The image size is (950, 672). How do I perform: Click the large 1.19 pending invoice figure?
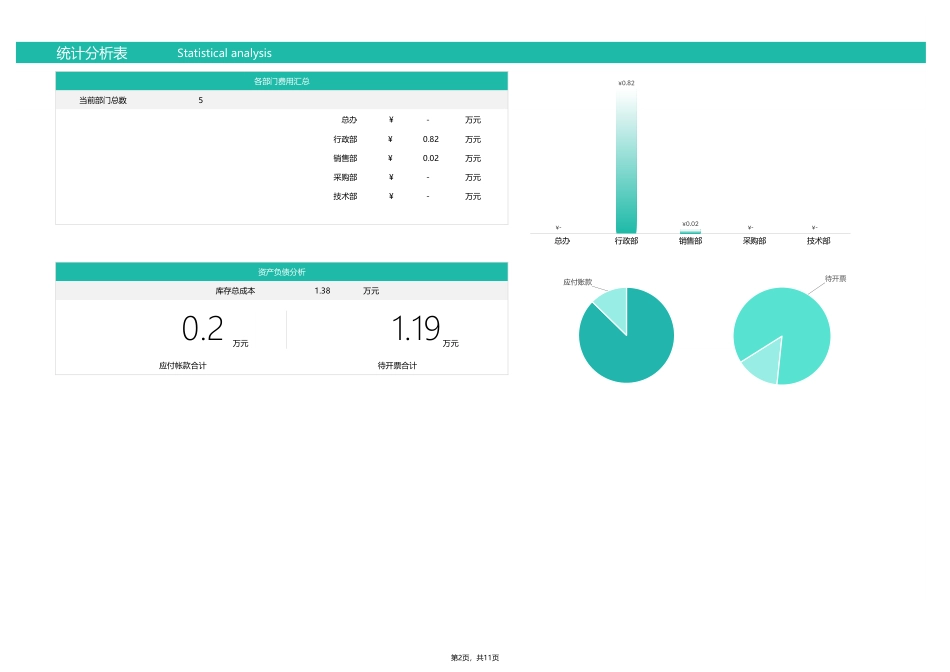[415, 329]
